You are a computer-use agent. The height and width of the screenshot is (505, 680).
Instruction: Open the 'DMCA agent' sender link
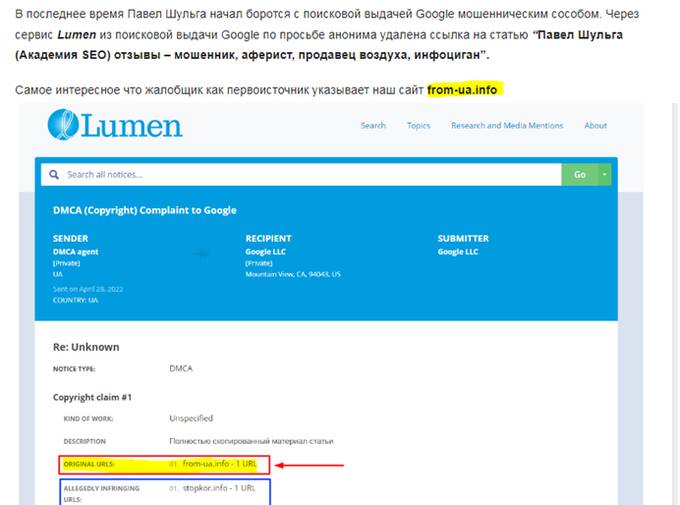click(x=75, y=252)
